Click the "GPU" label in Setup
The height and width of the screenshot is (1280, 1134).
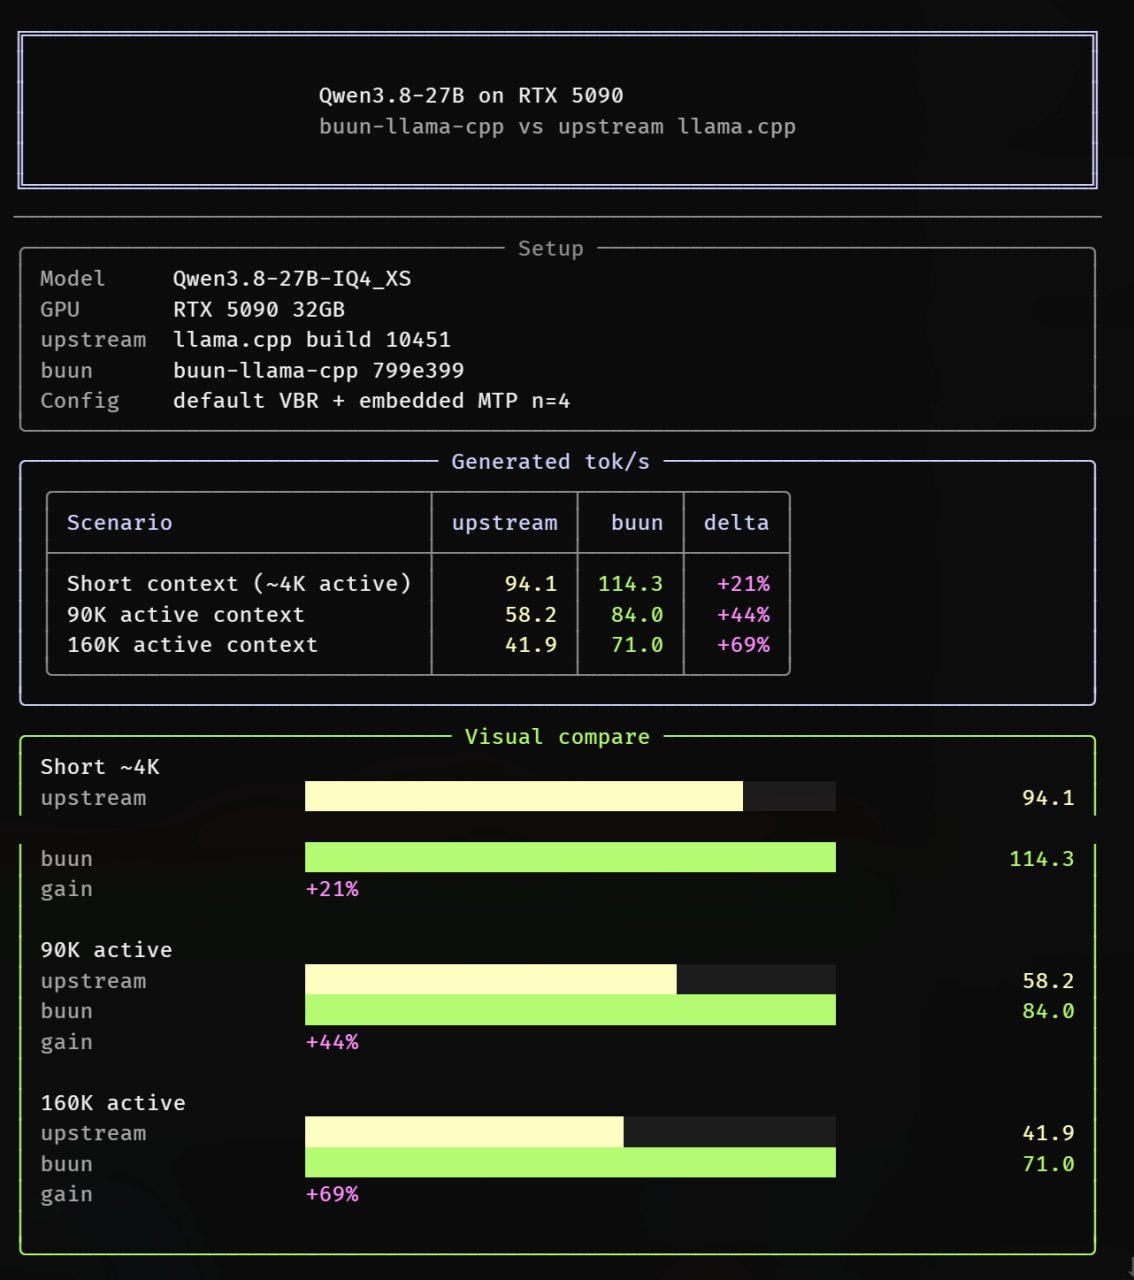pos(60,310)
